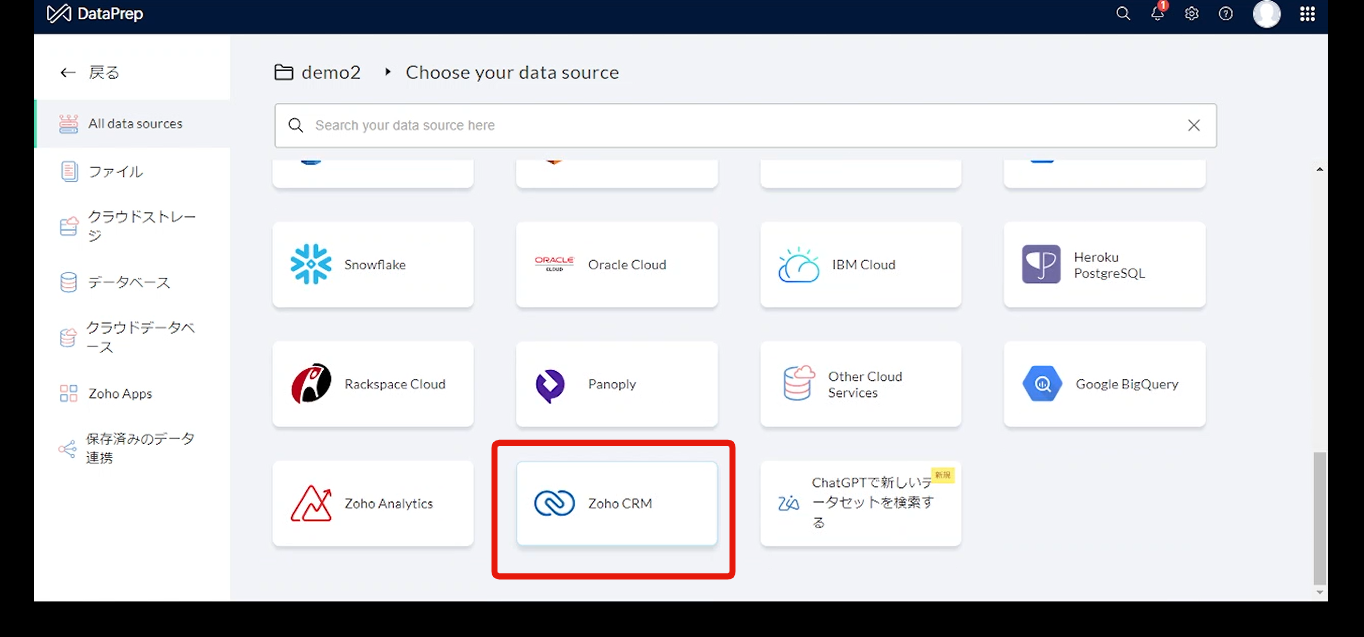Click the ファイル document icon
Image resolution: width=1364 pixels, height=637 pixels.
point(69,171)
